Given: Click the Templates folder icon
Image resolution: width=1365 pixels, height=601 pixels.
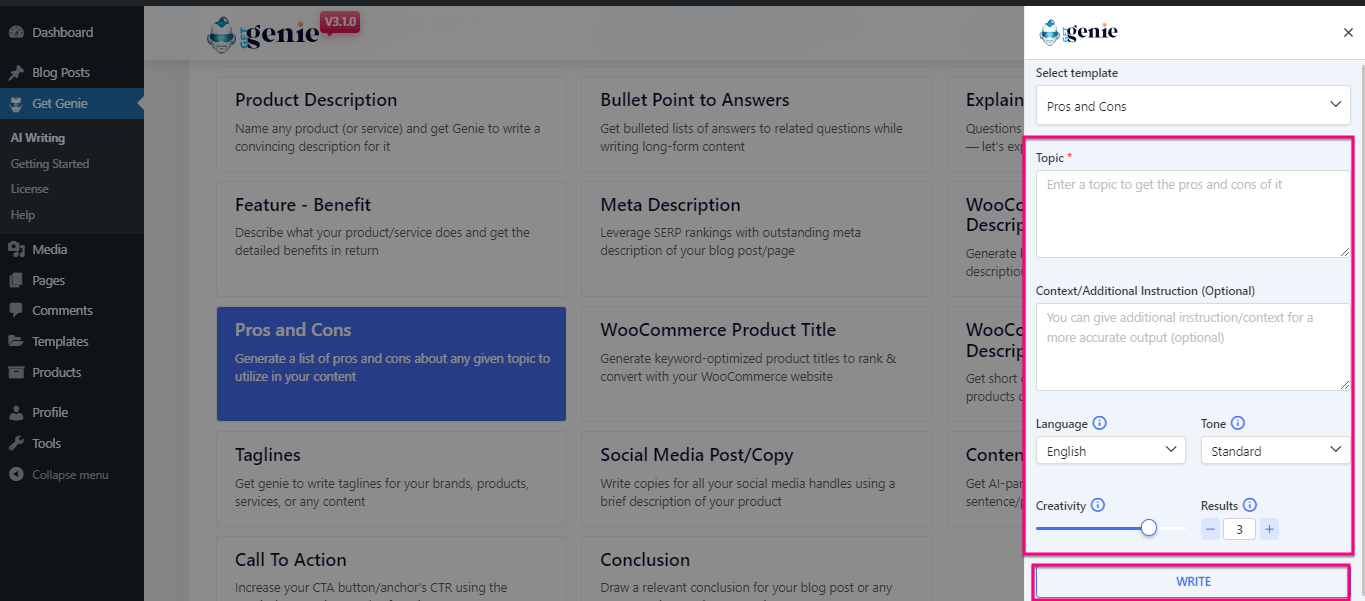Looking at the screenshot, I should [x=16, y=342].
